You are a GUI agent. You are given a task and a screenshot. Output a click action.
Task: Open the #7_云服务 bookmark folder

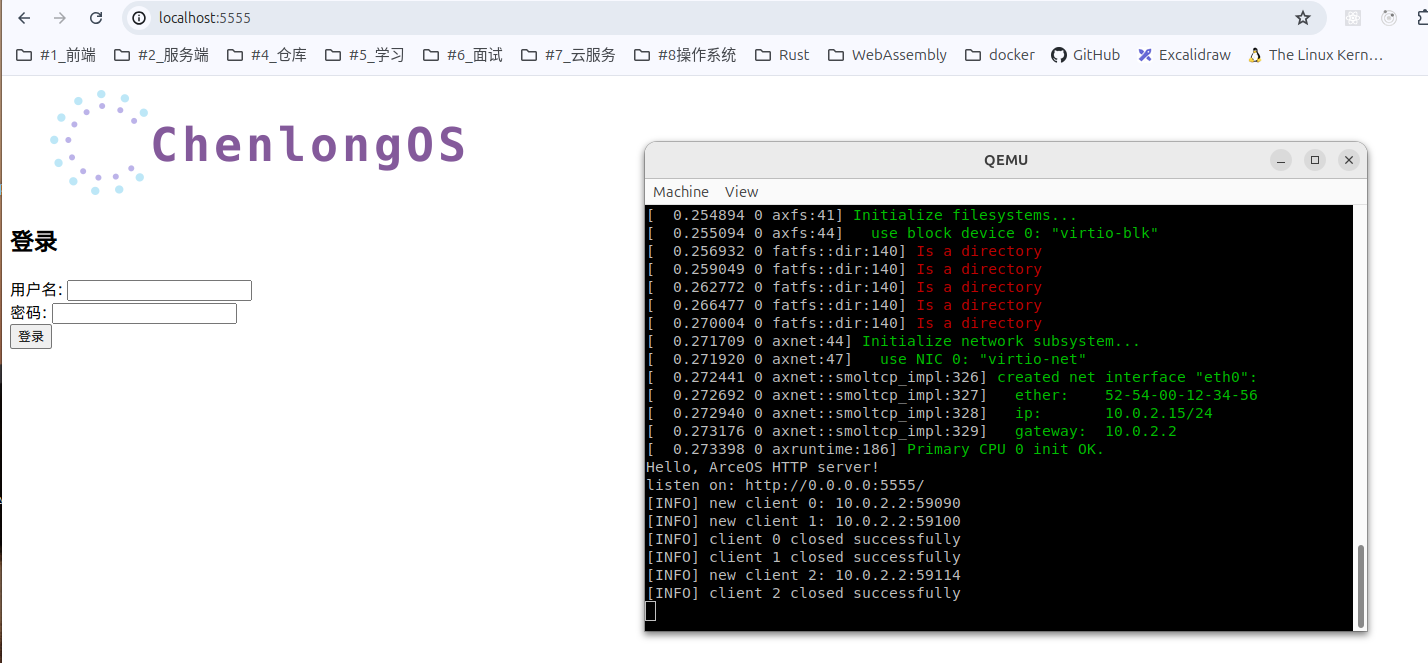567,55
